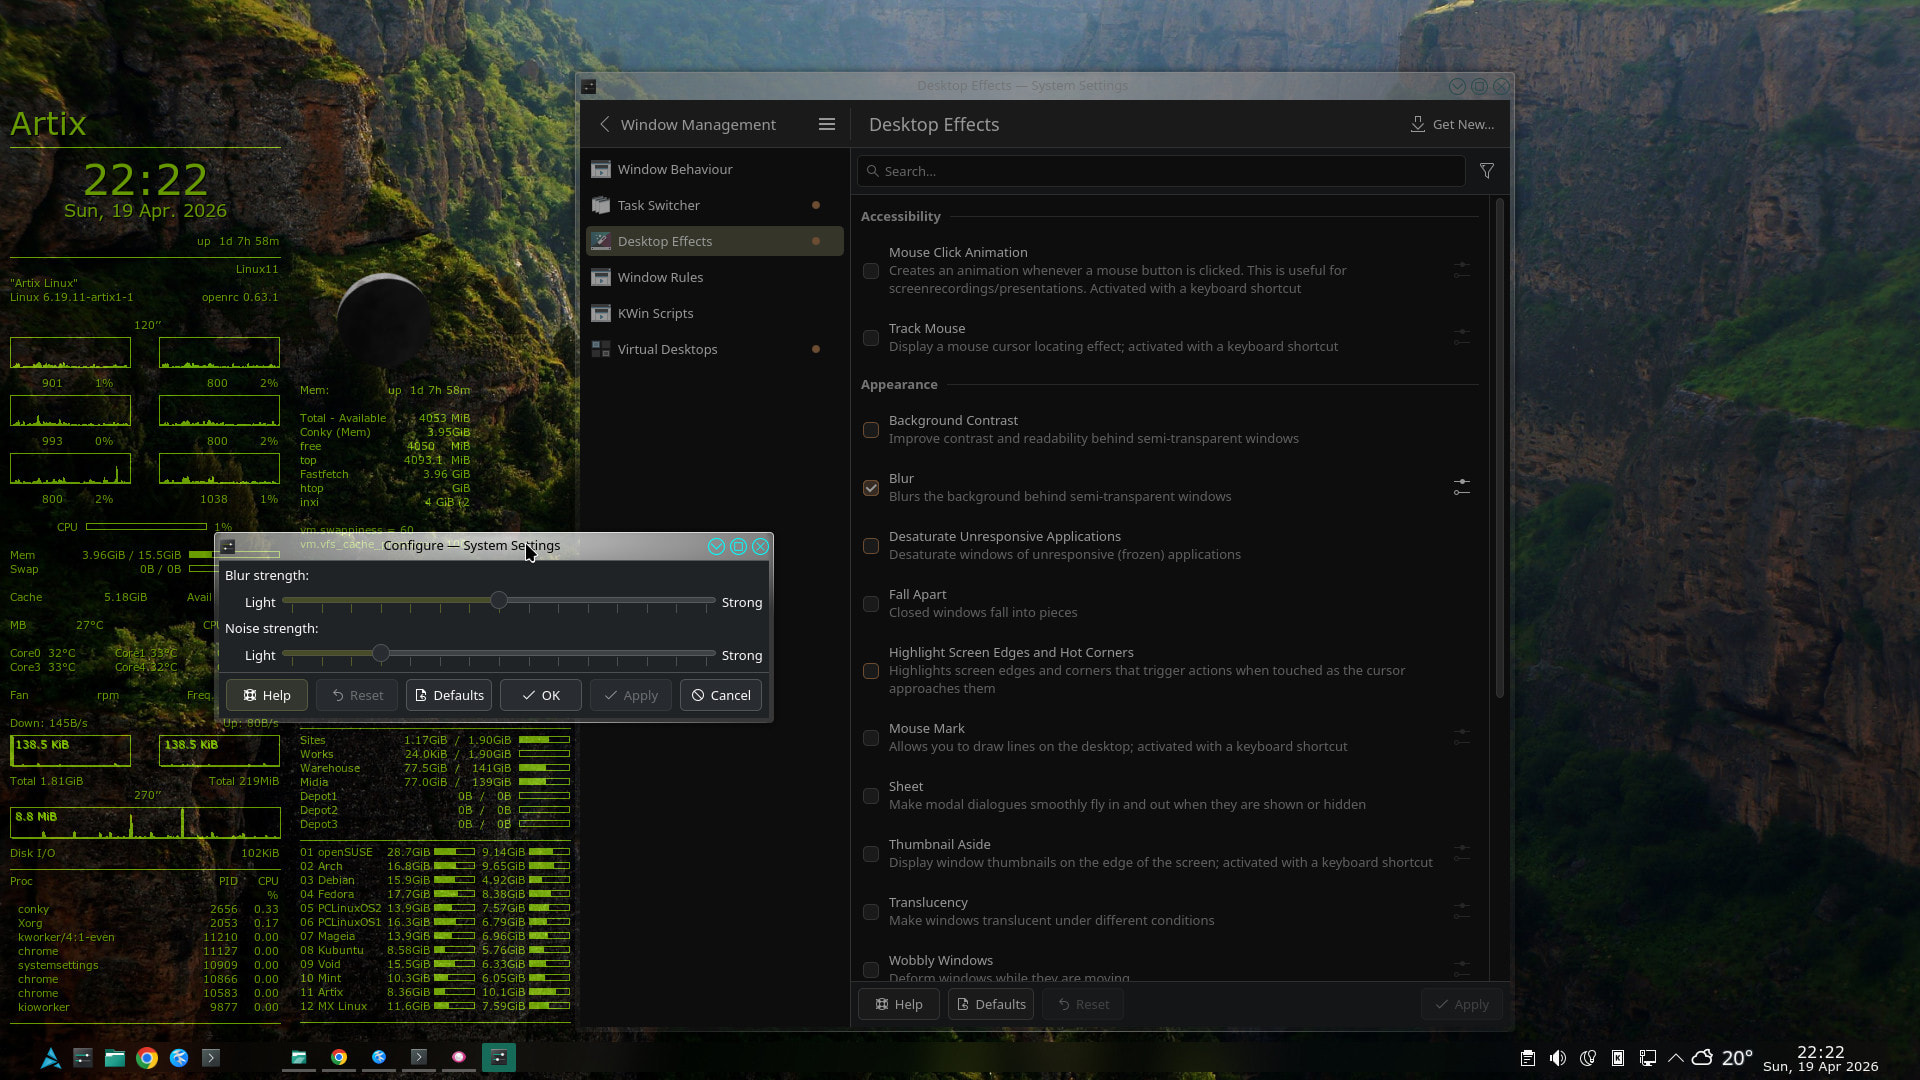
Task: Click the filter funnel icon
Action: coord(1487,171)
